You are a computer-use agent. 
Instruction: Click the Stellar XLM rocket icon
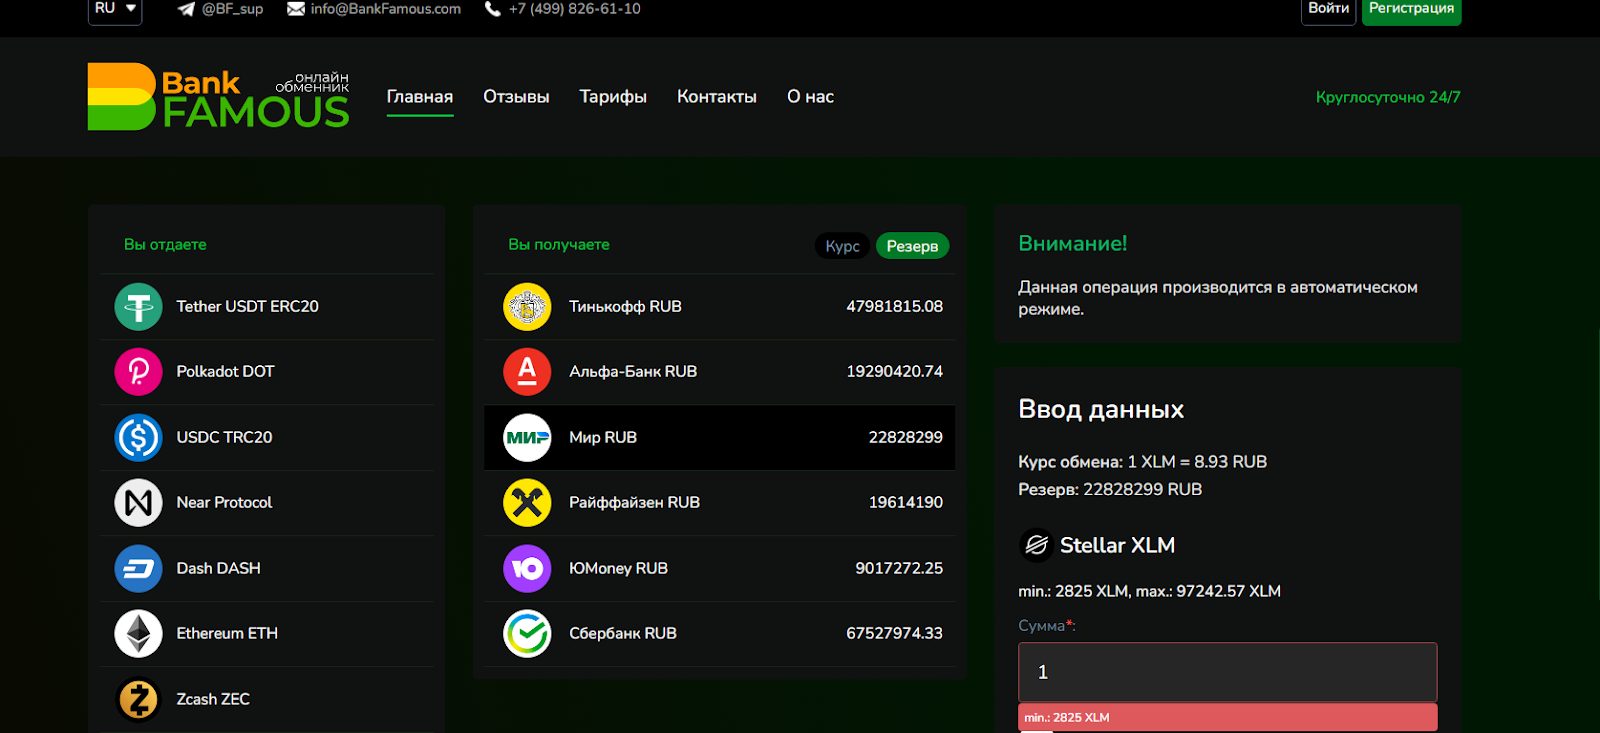click(1036, 545)
